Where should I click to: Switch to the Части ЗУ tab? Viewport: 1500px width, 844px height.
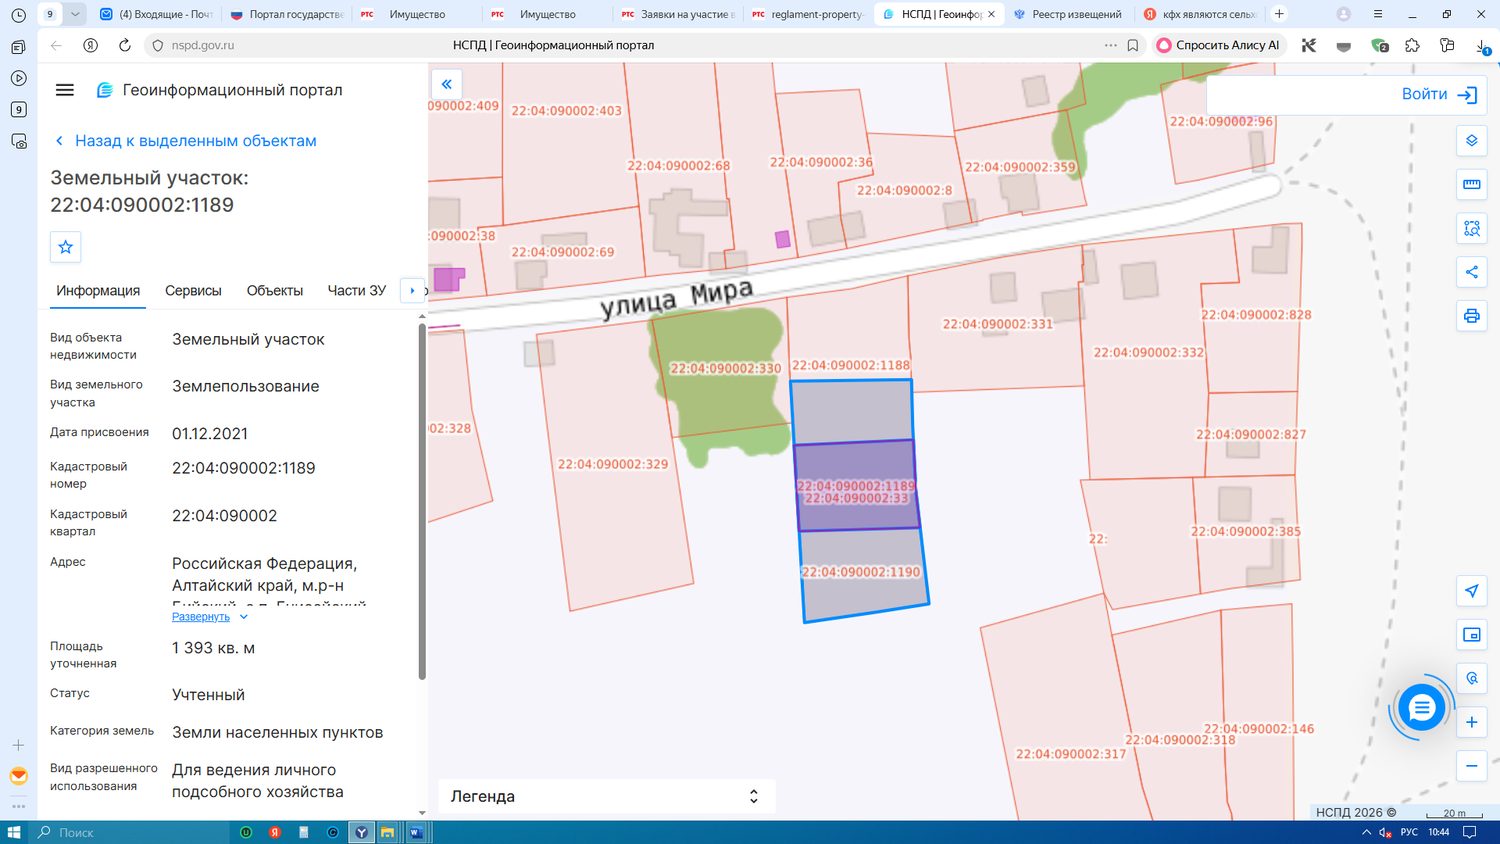(x=357, y=291)
